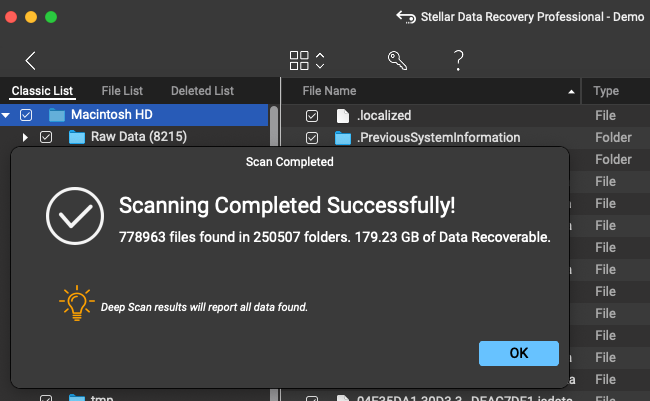The width and height of the screenshot is (650, 401).
Task: Maximize window with the green button
Action: 51,17
